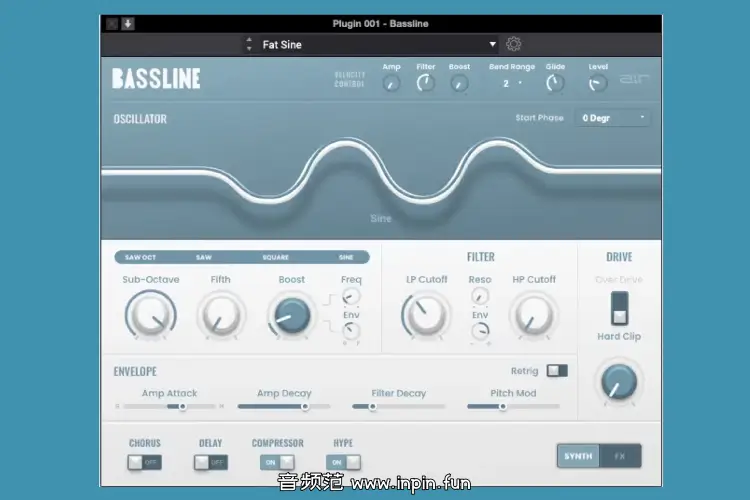This screenshot has height=500, width=750.
Task: Click the Bend Range value 2
Action: [x=506, y=84]
